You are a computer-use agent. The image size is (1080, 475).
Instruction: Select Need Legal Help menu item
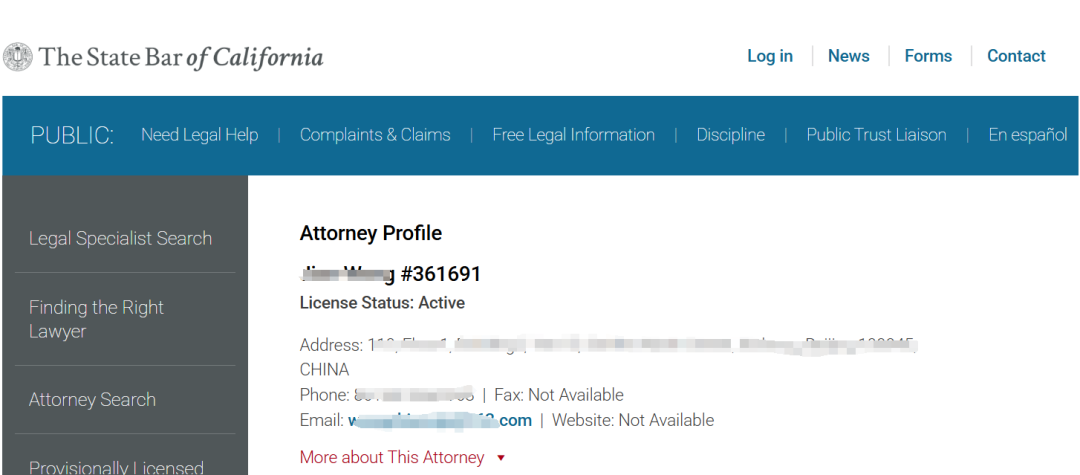click(x=200, y=135)
